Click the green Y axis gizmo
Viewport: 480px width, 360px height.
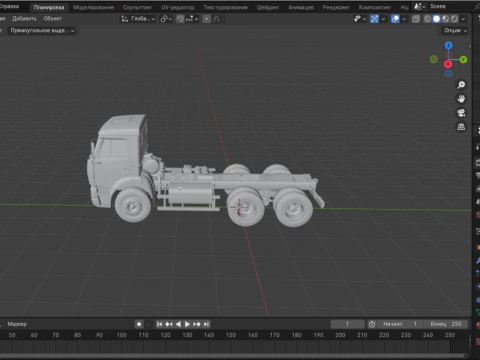(463, 60)
